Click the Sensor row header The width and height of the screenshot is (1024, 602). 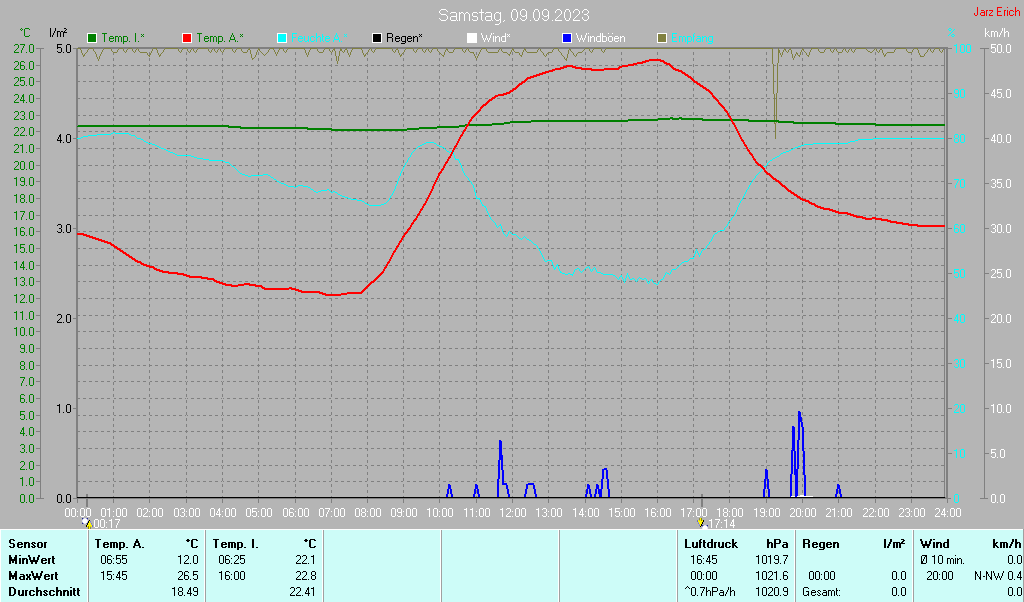(x=28, y=544)
